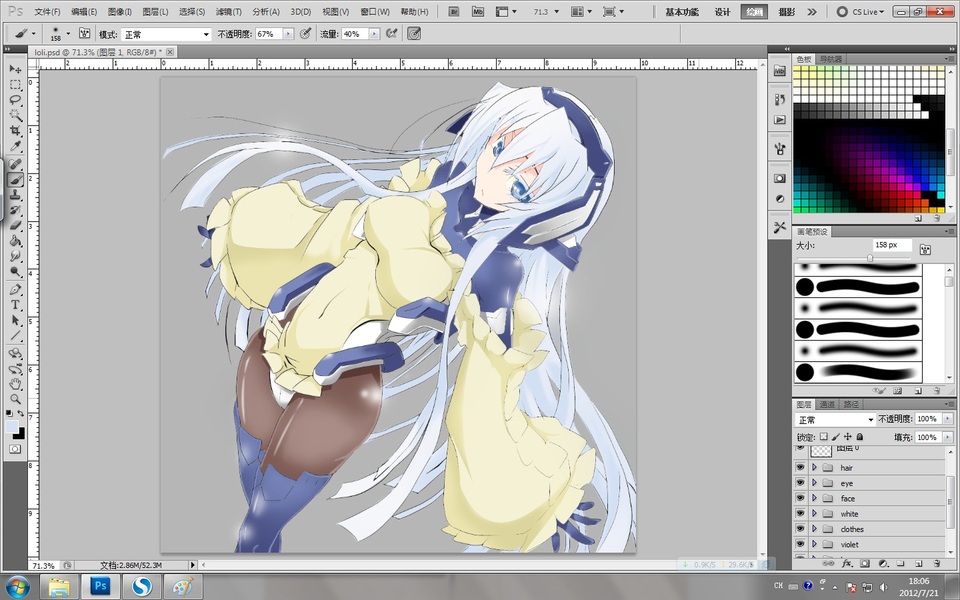The width and height of the screenshot is (960, 600).
Task: Select the Line shape tool
Action: click(15, 336)
